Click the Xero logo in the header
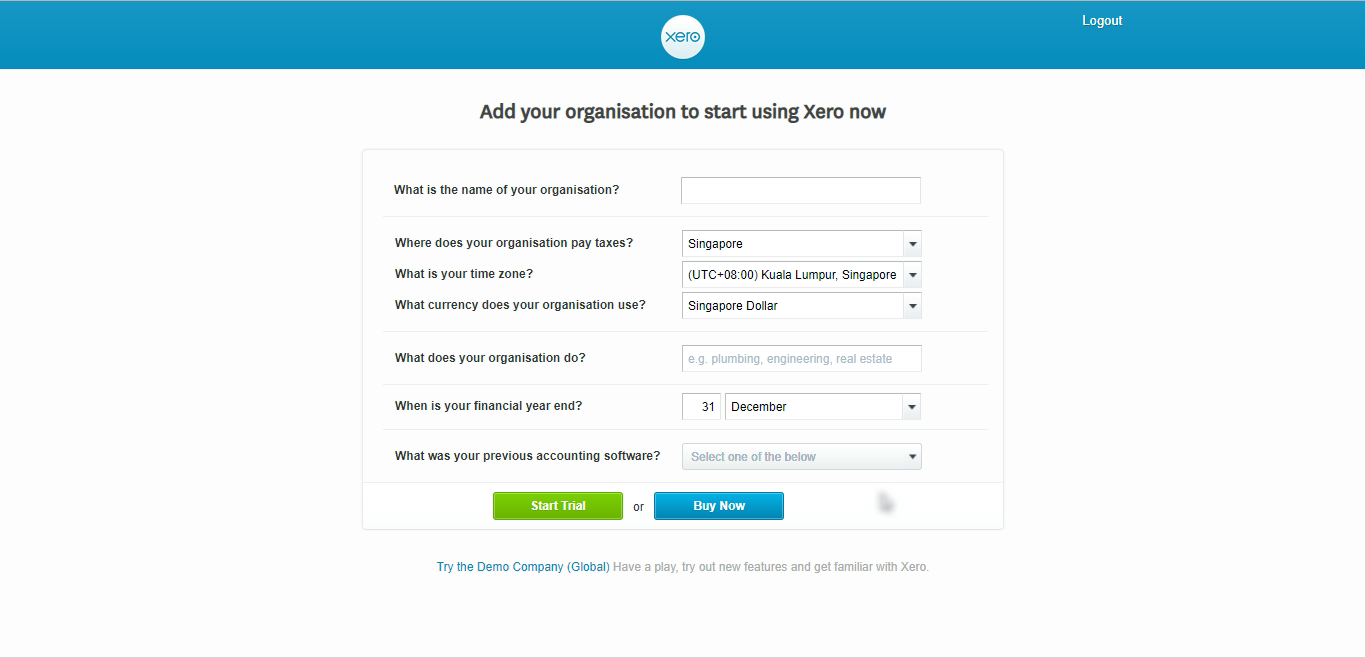The height and width of the screenshot is (657, 1365). pyautogui.click(x=683, y=38)
